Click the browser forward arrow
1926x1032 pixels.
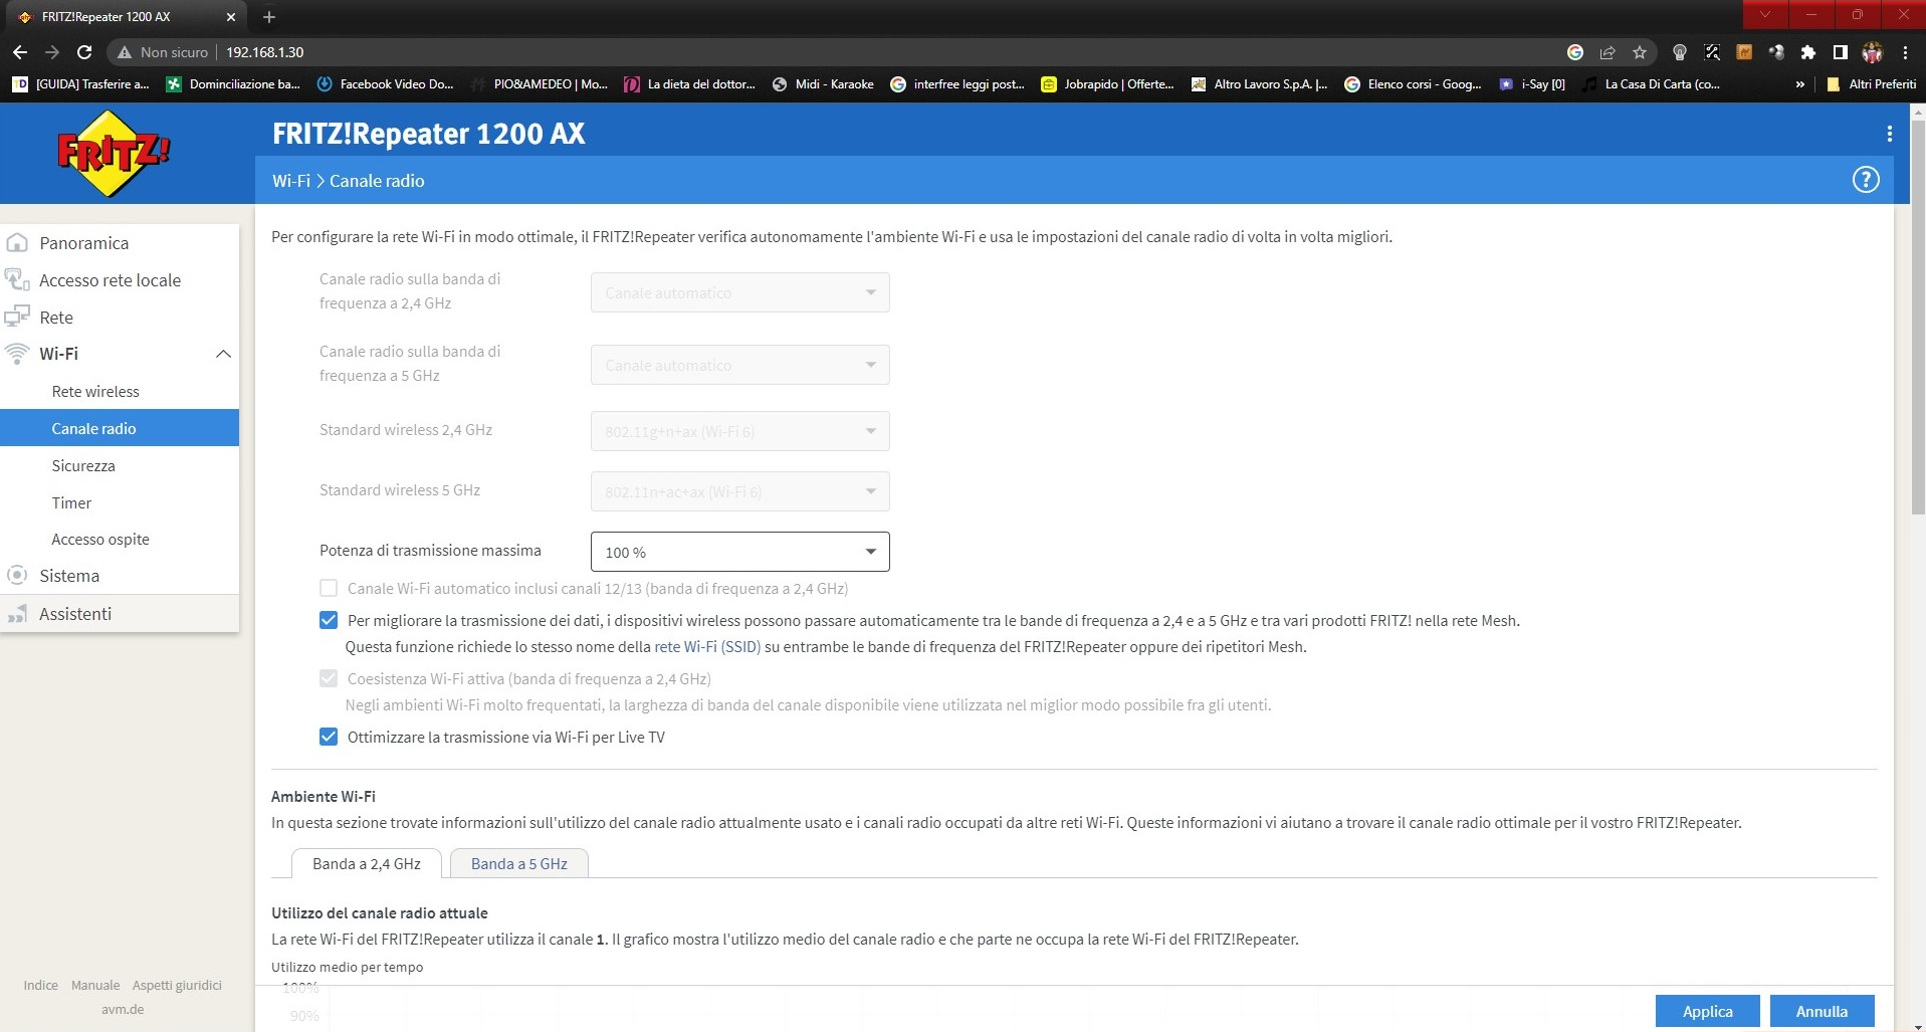pos(52,52)
